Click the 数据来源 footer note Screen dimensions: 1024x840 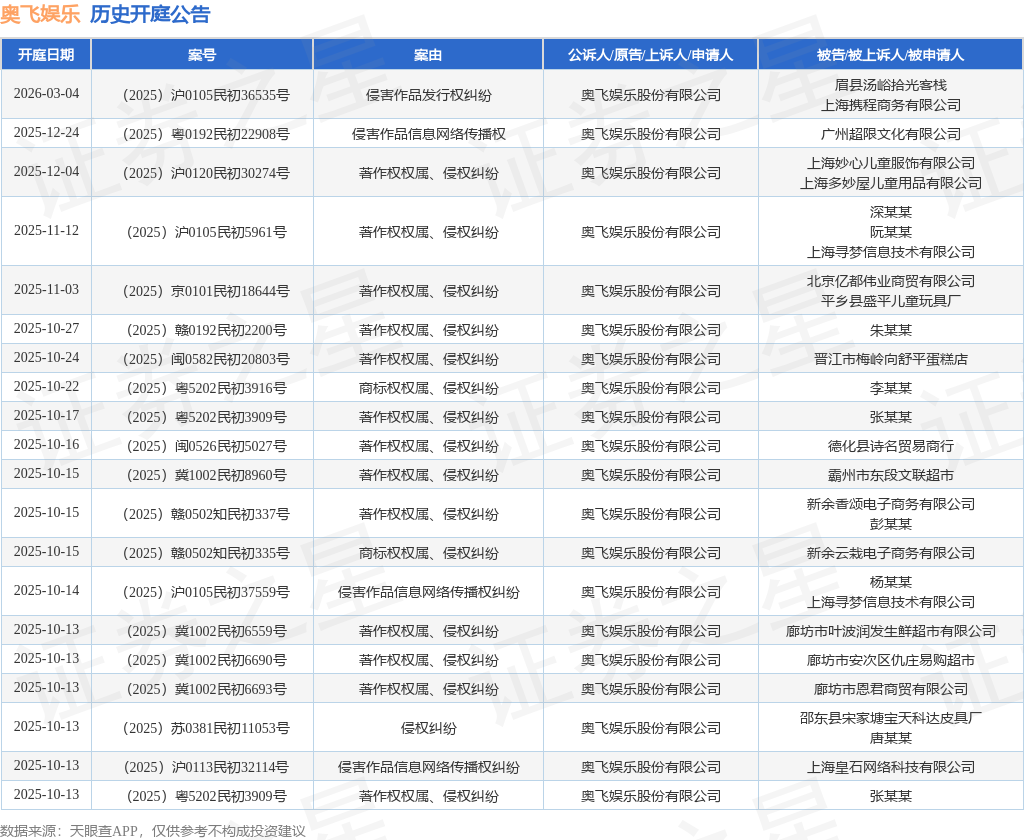coord(153,831)
